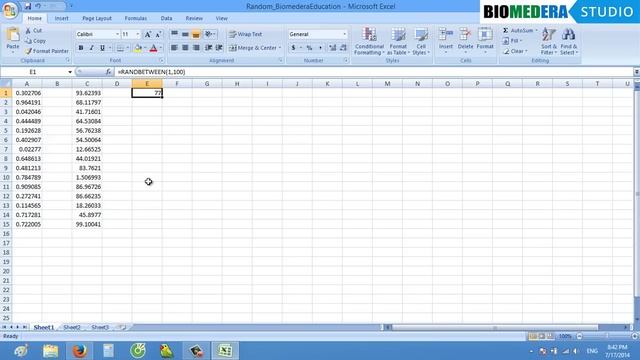Toggle Middle Align
This screenshot has height=360, width=640.
click(x=185, y=34)
